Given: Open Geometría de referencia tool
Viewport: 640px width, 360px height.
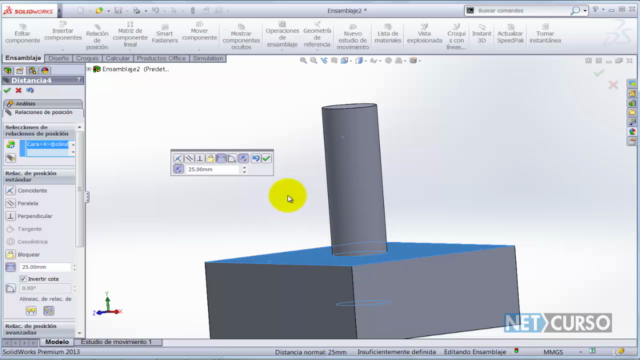Looking at the screenshot, I should [317, 35].
